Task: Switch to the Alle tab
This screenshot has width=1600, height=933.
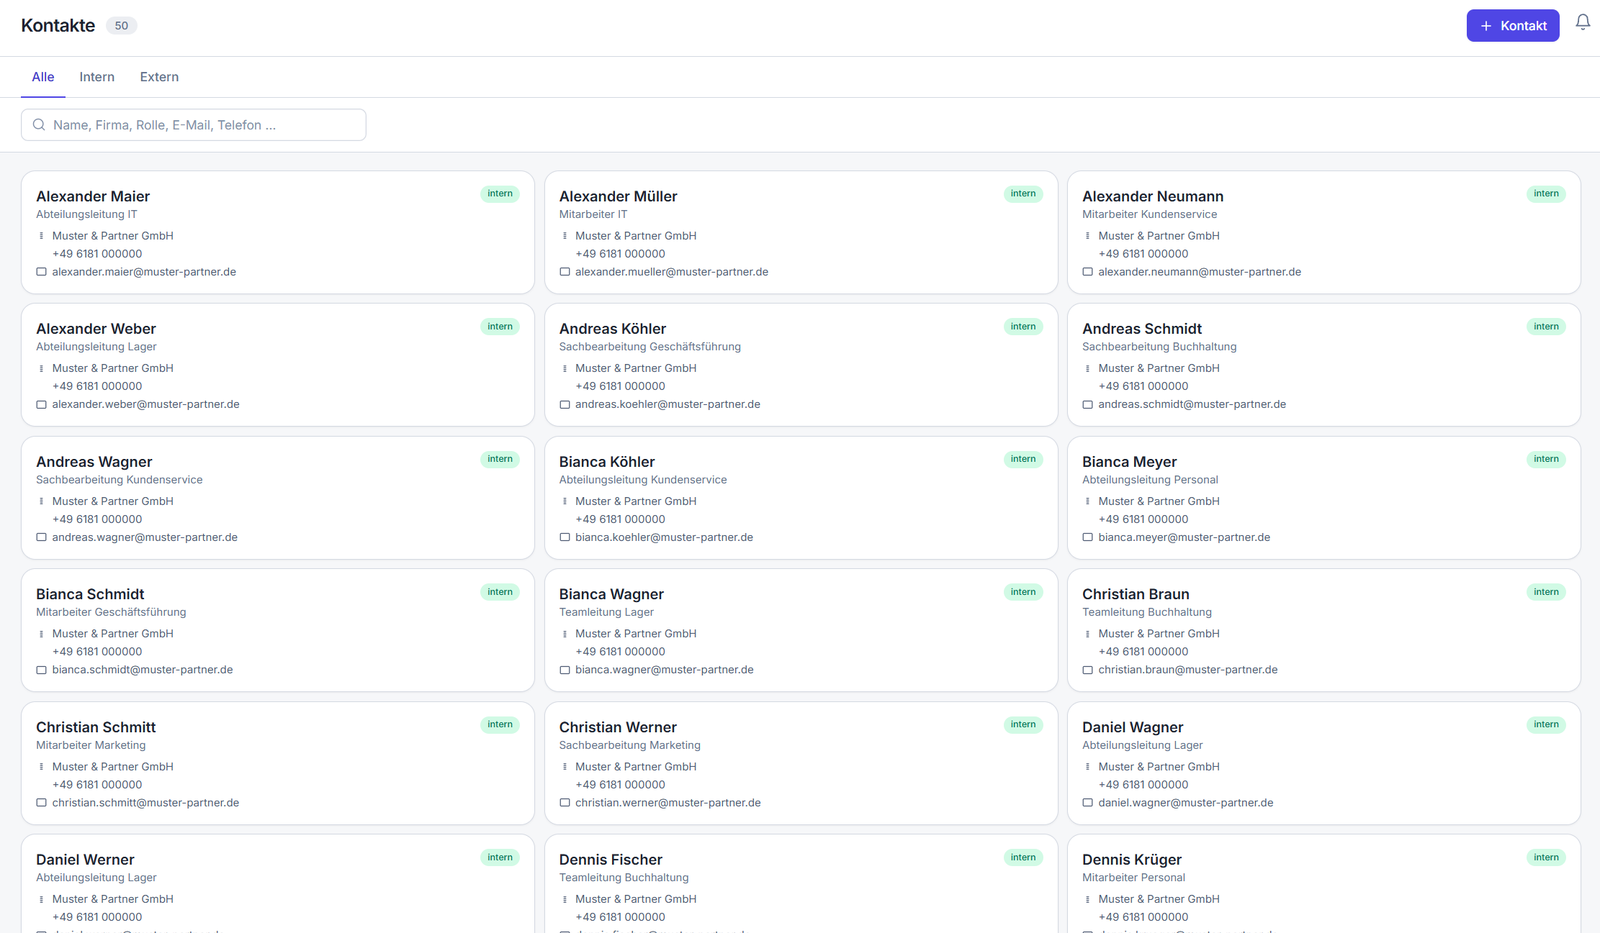Action: click(x=43, y=77)
